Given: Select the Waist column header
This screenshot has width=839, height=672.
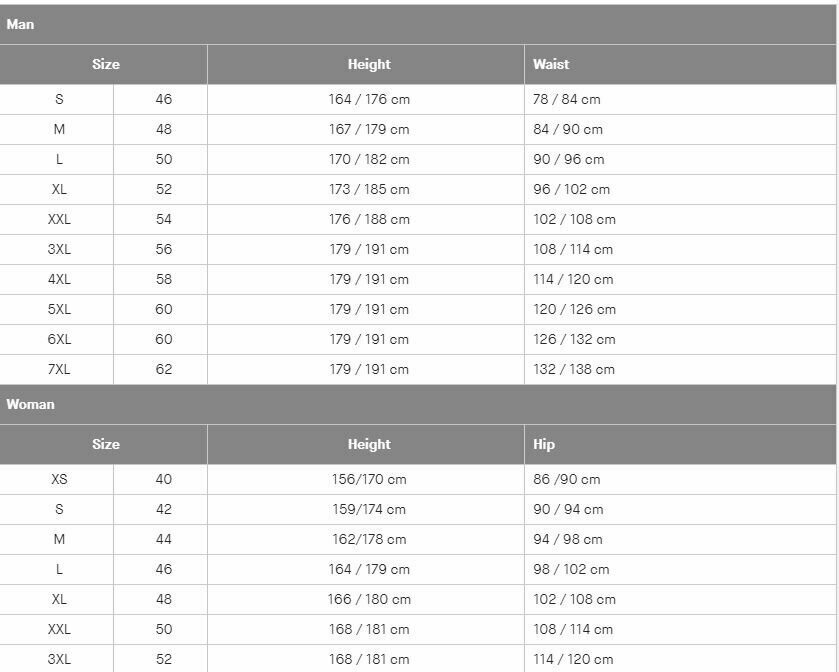Looking at the screenshot, I should (680, 64).
